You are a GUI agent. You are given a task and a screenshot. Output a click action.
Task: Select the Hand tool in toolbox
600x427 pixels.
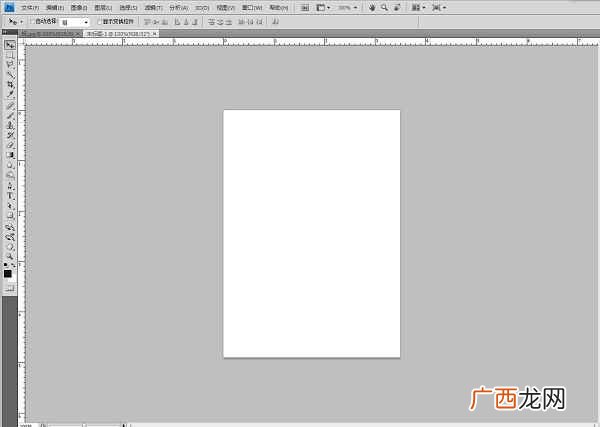(10, 247)
